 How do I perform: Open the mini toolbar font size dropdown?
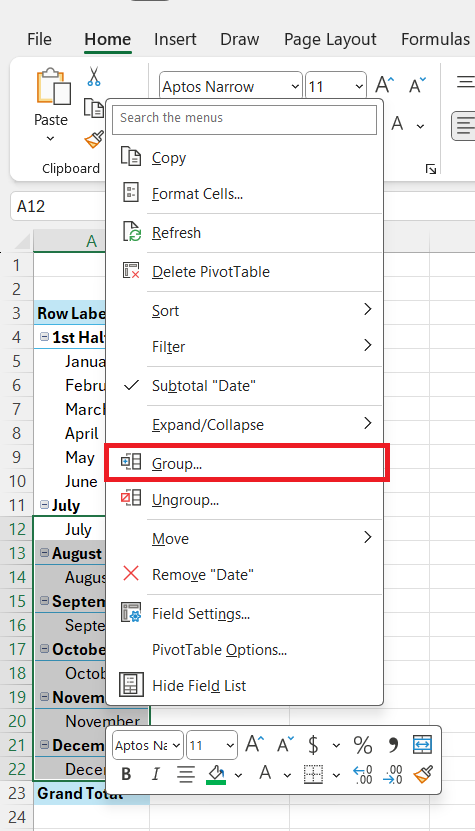tap(230, 745)
